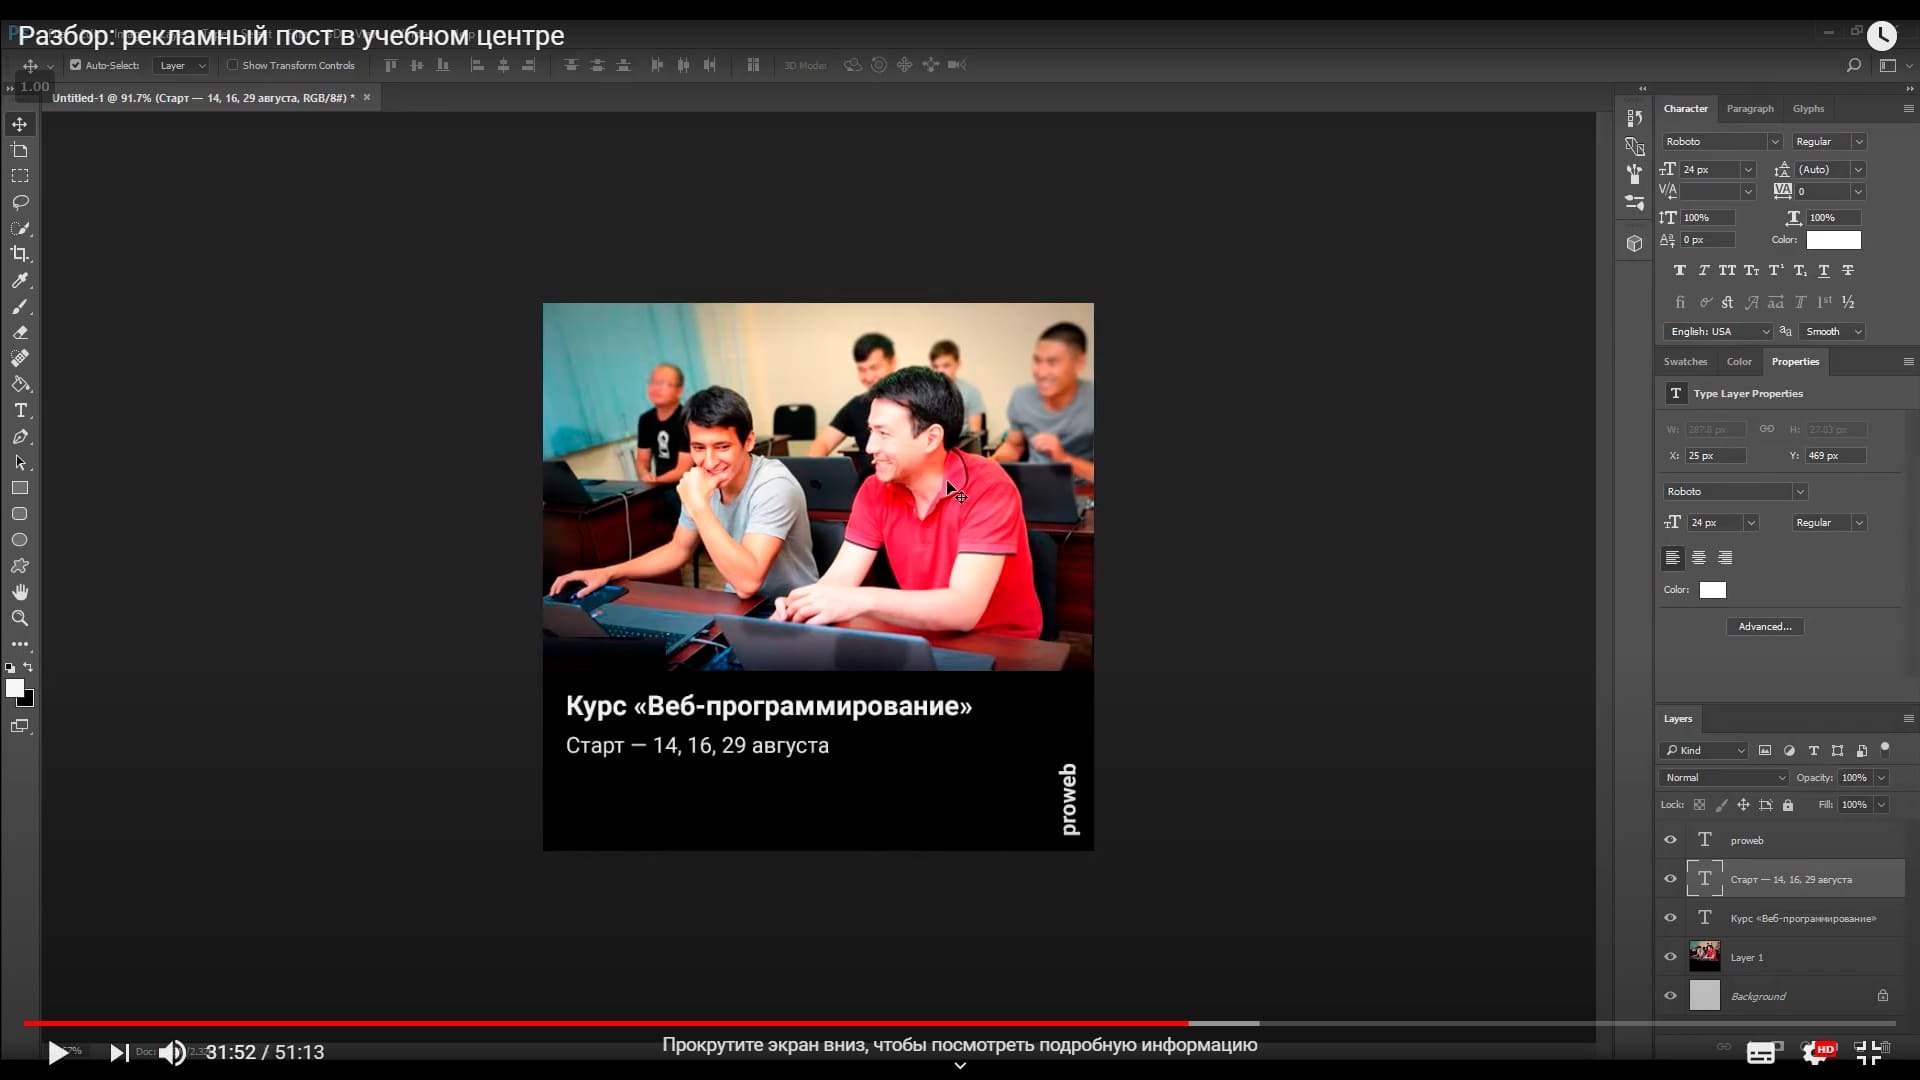Image resolution: width=1920 pixels, height=1080 pixels.
Task: Select the Properties tab
Action: [1795, 362]
